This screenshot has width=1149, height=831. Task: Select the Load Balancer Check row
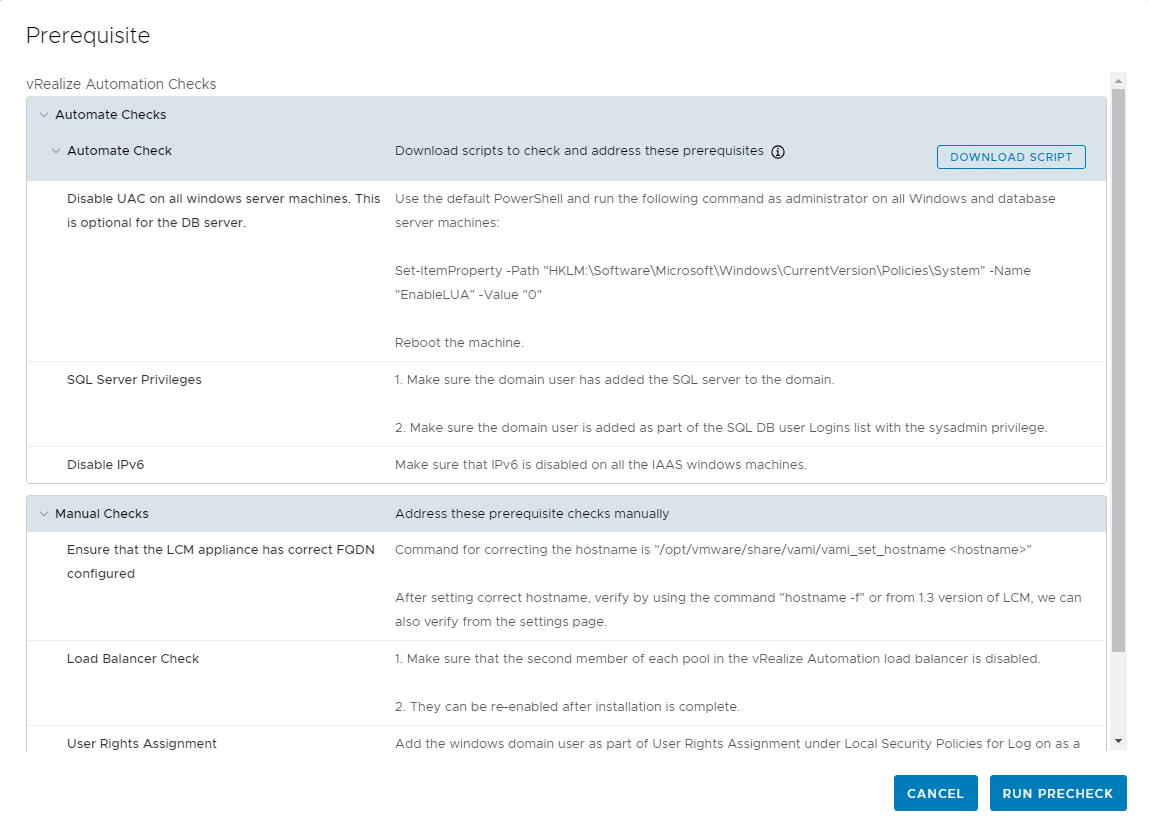pyautogui.click(x=133, y=659)
